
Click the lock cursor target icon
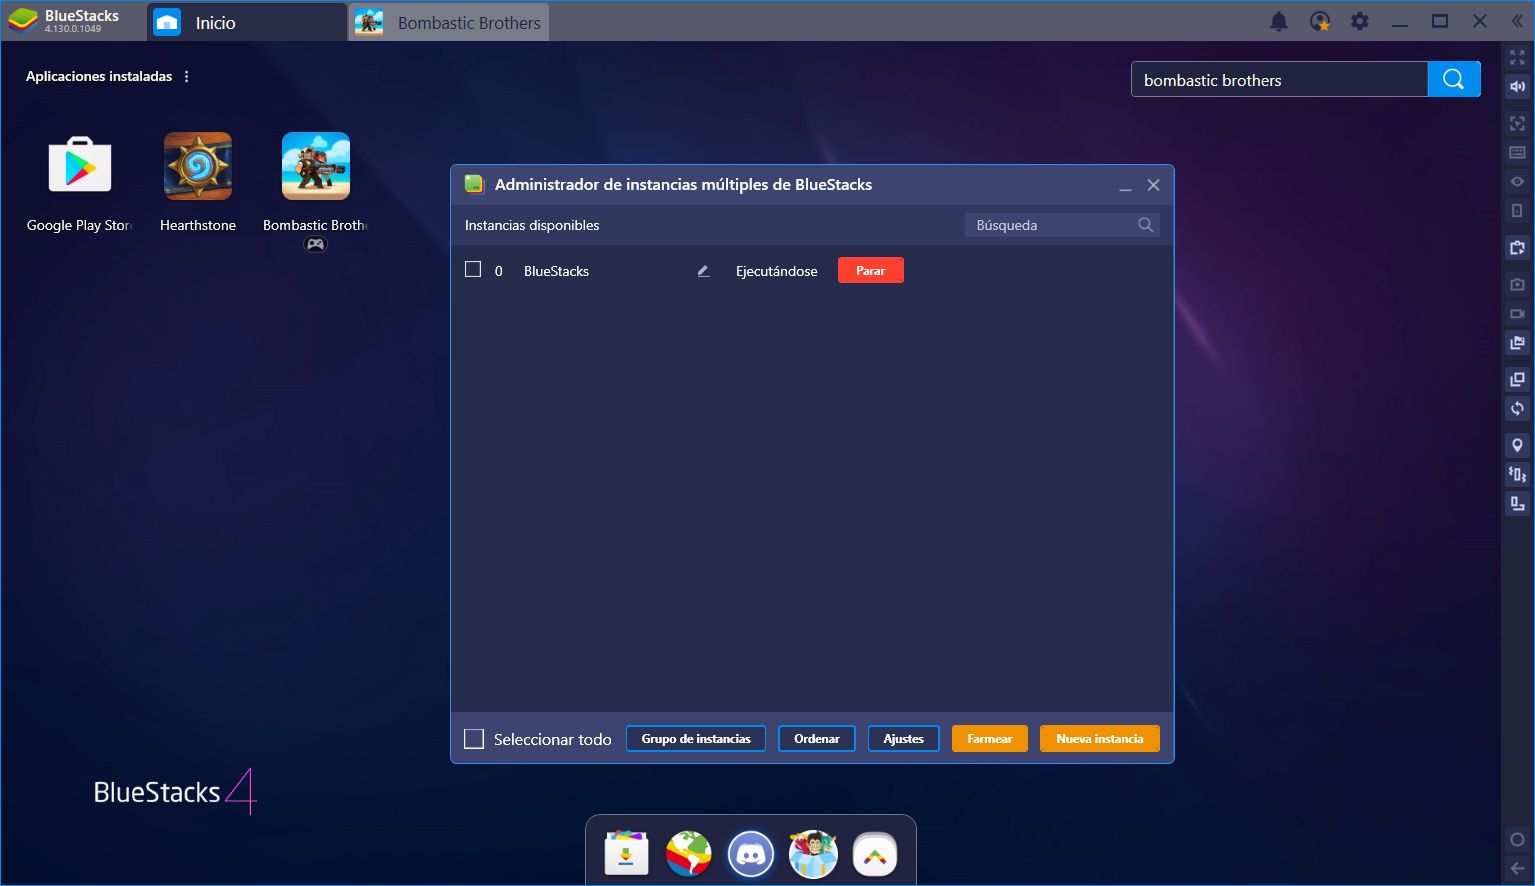(1517, 124)
